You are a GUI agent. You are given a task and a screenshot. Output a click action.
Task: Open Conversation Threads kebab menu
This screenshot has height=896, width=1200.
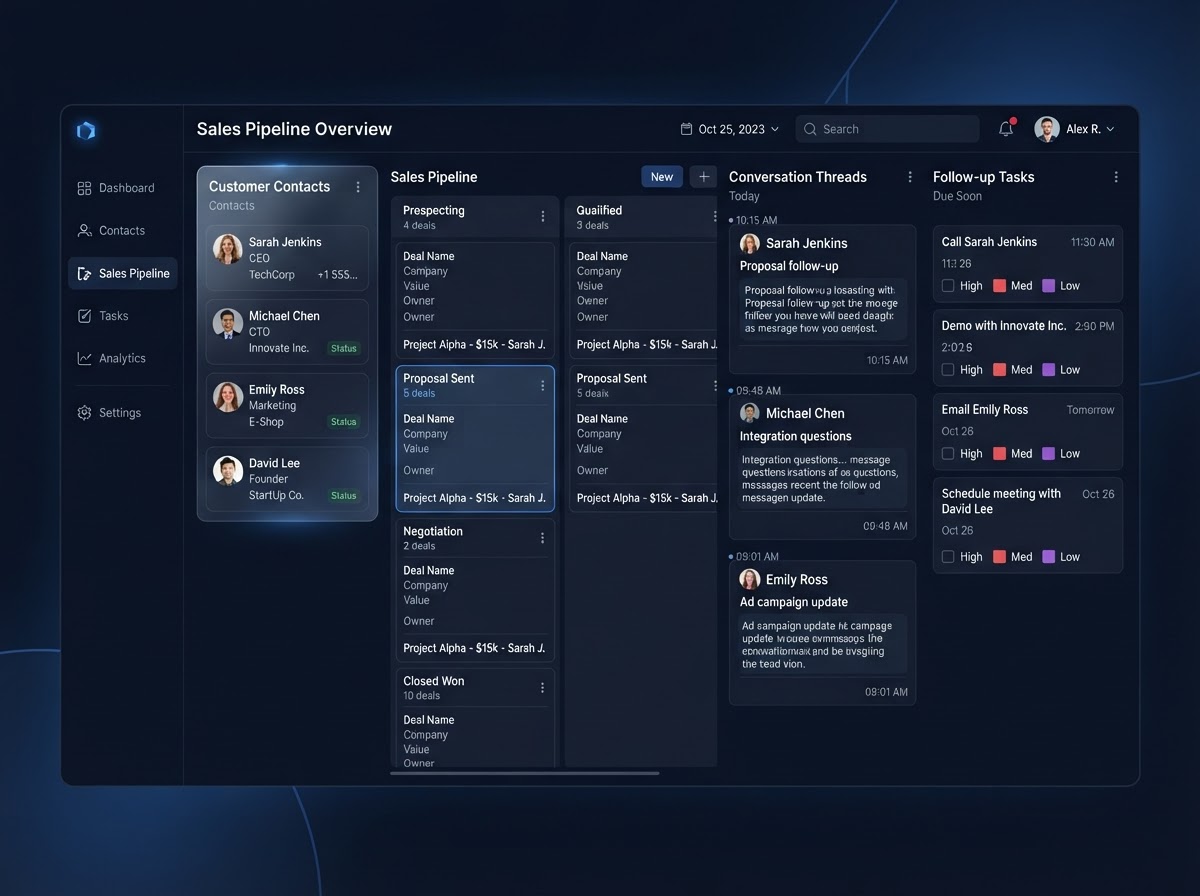click(910, 177)
